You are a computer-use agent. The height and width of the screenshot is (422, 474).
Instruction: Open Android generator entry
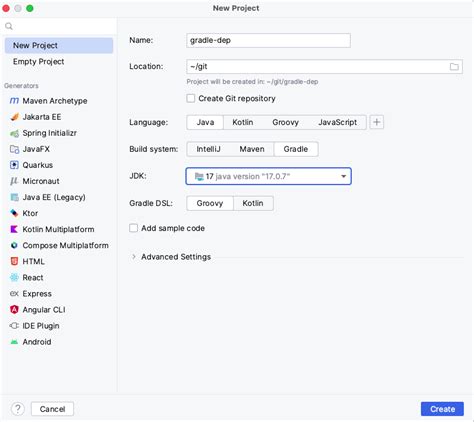59,342
